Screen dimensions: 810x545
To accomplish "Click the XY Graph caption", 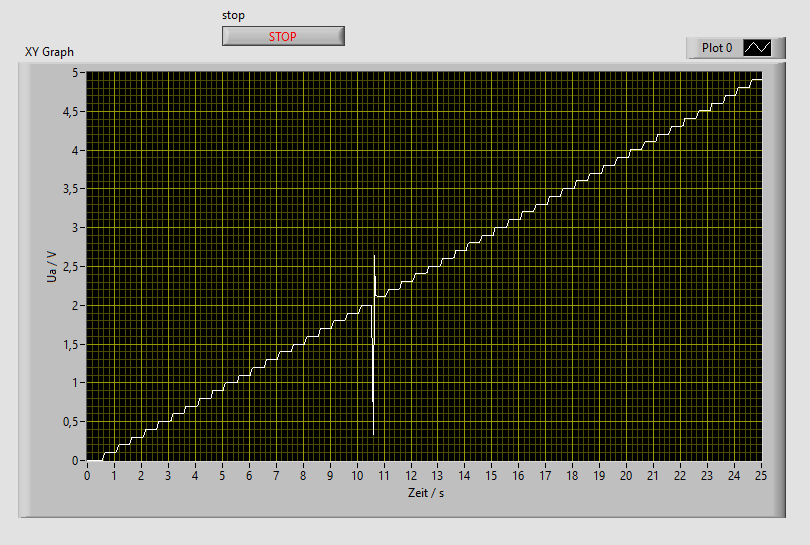I will pos(49,52).
